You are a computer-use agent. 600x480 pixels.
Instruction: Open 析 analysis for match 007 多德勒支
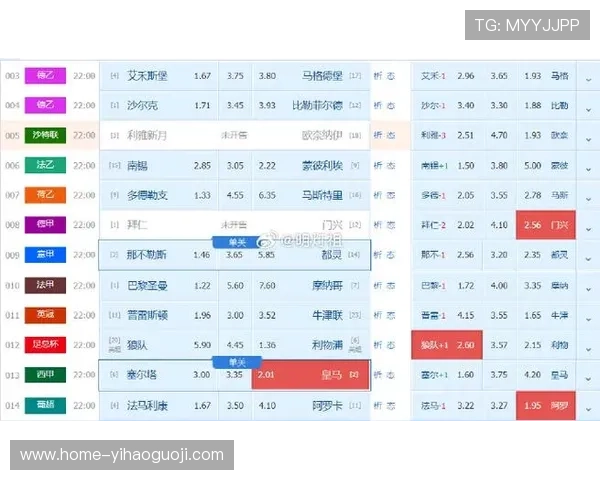coord(378,195)
